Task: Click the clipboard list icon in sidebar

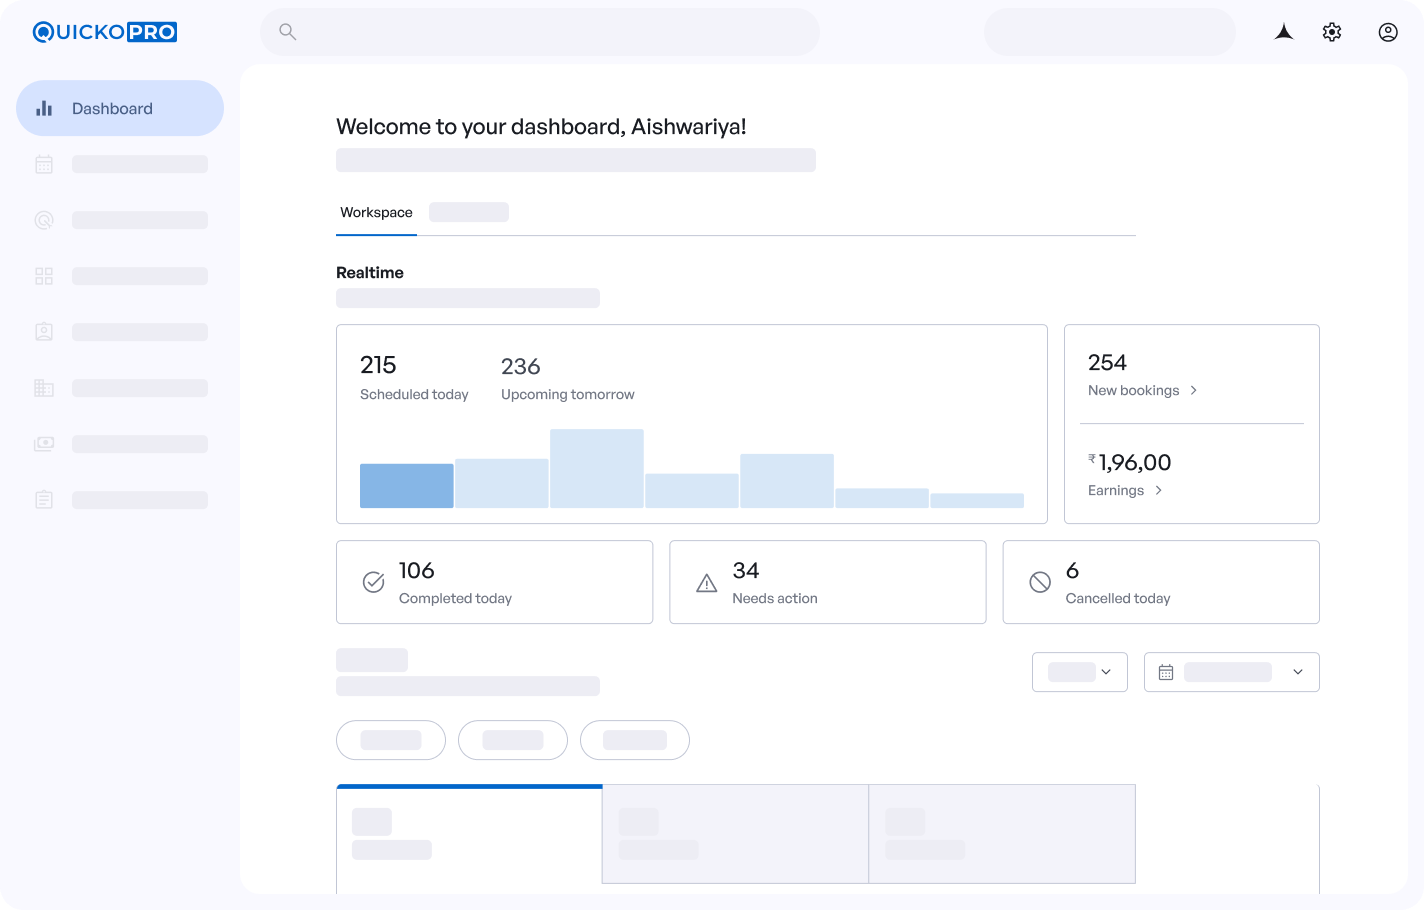Action: coord(44,500)
